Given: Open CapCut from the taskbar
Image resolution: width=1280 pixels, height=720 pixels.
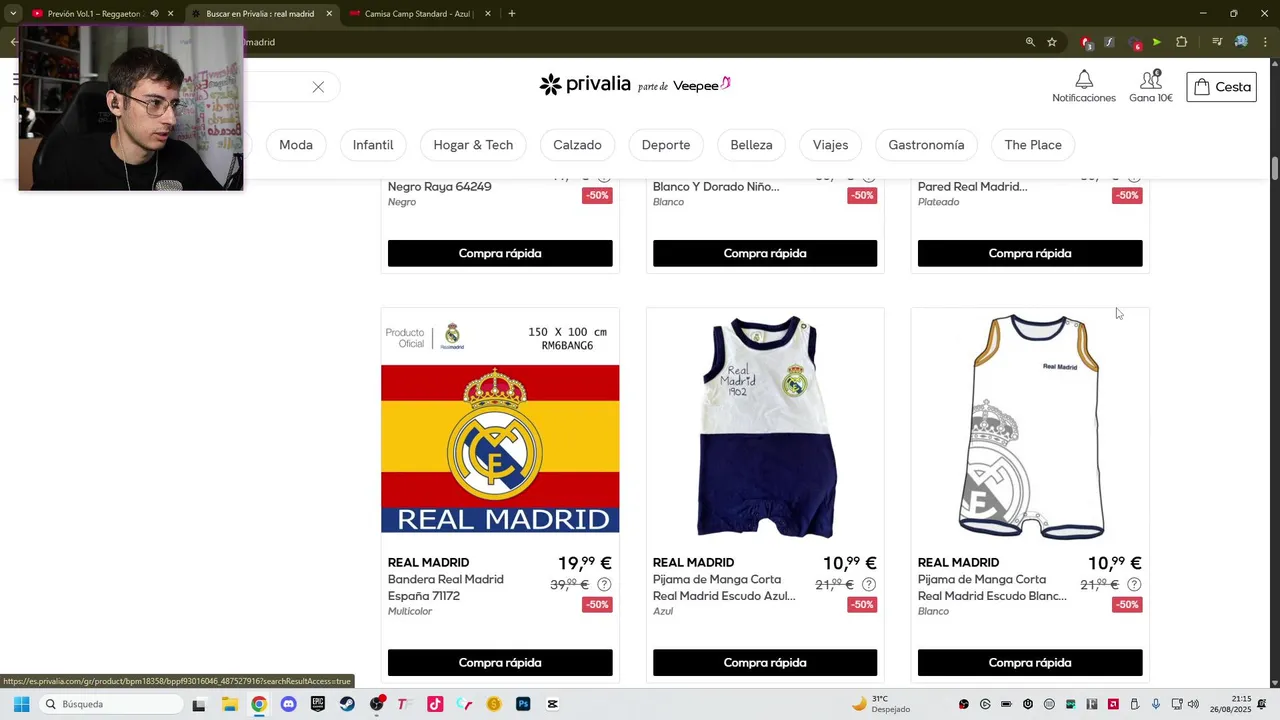Looking at the screenshot, I should pos(552,704).
